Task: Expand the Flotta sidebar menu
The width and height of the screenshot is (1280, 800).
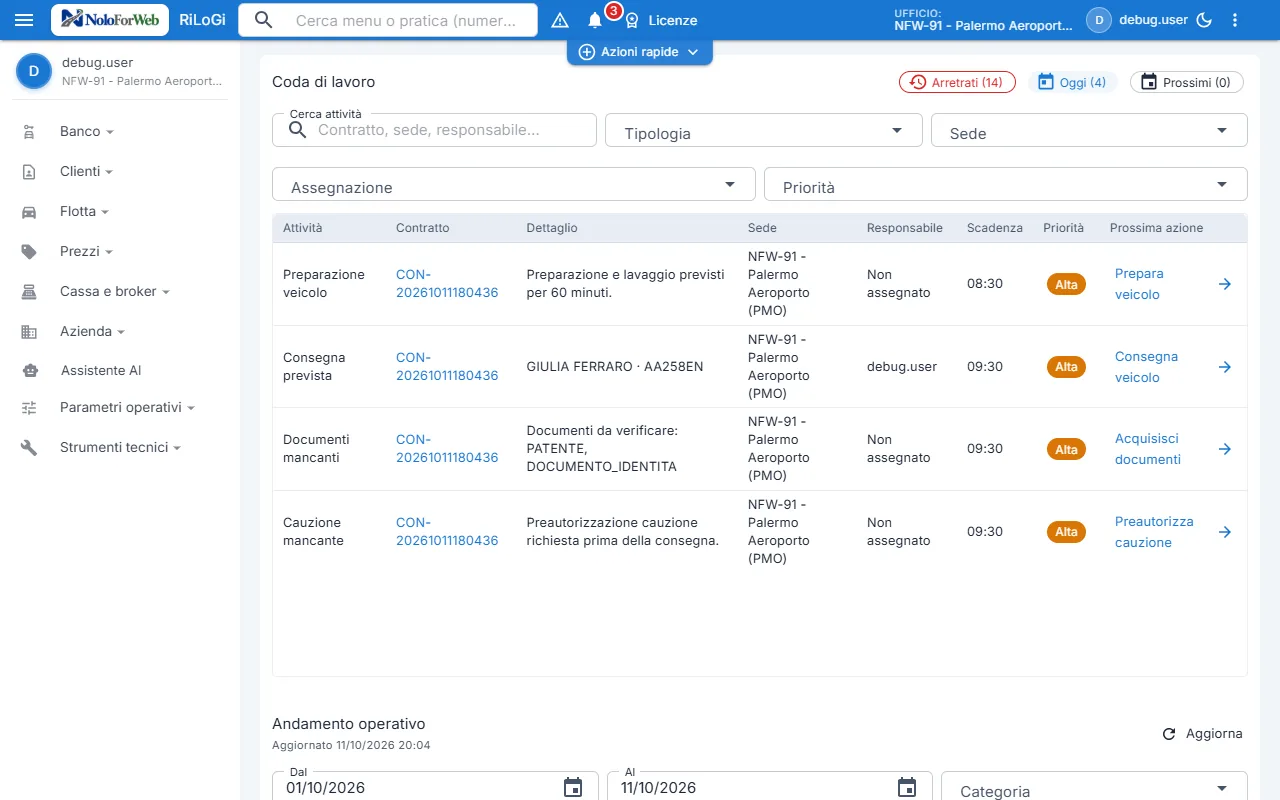Action: coord(85,211)
